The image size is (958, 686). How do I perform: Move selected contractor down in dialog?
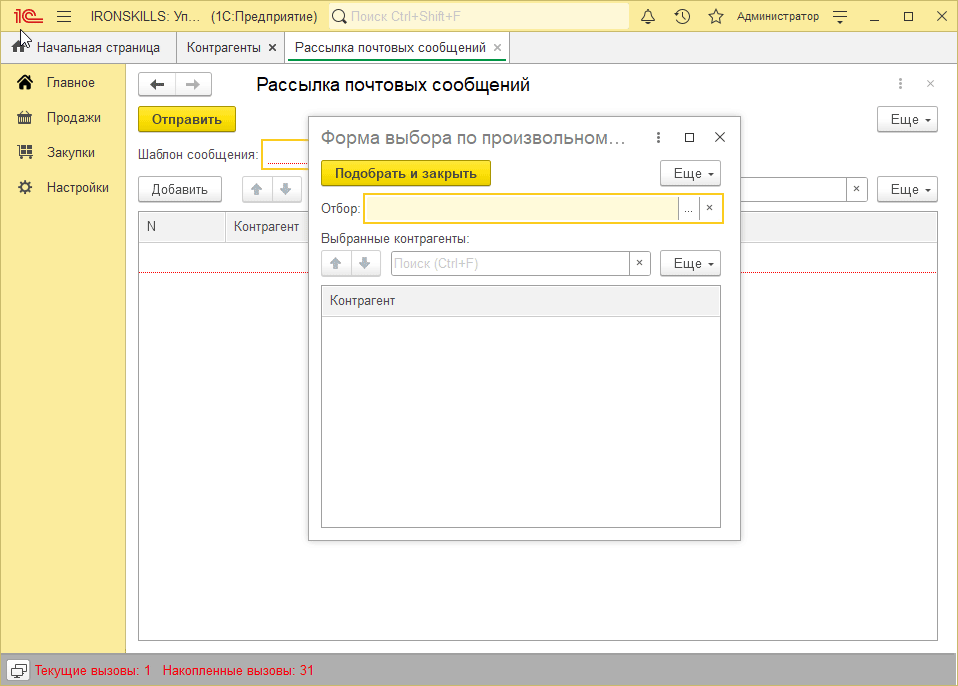click(x=365, y=263)
